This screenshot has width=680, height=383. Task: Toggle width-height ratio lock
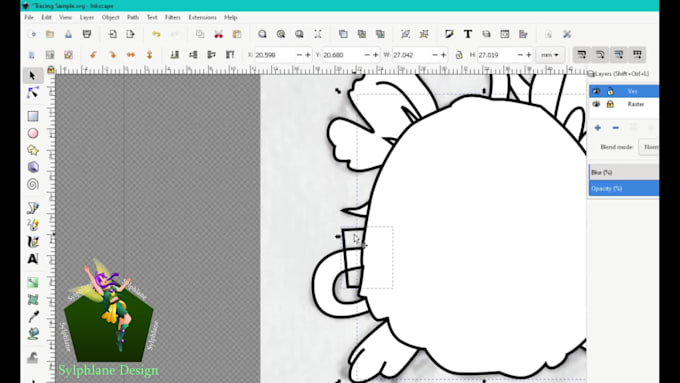pos(459,55)
